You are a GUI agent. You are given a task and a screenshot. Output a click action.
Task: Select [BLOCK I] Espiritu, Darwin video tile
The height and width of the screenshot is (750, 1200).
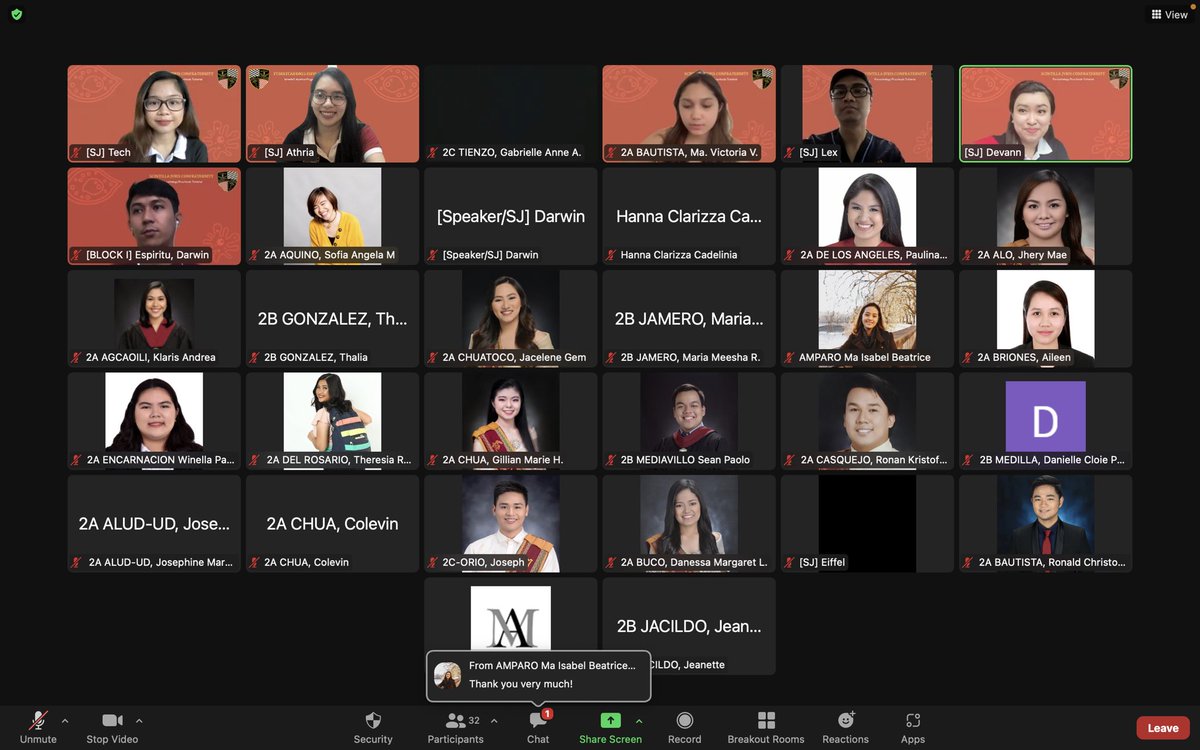click(154, 216)
